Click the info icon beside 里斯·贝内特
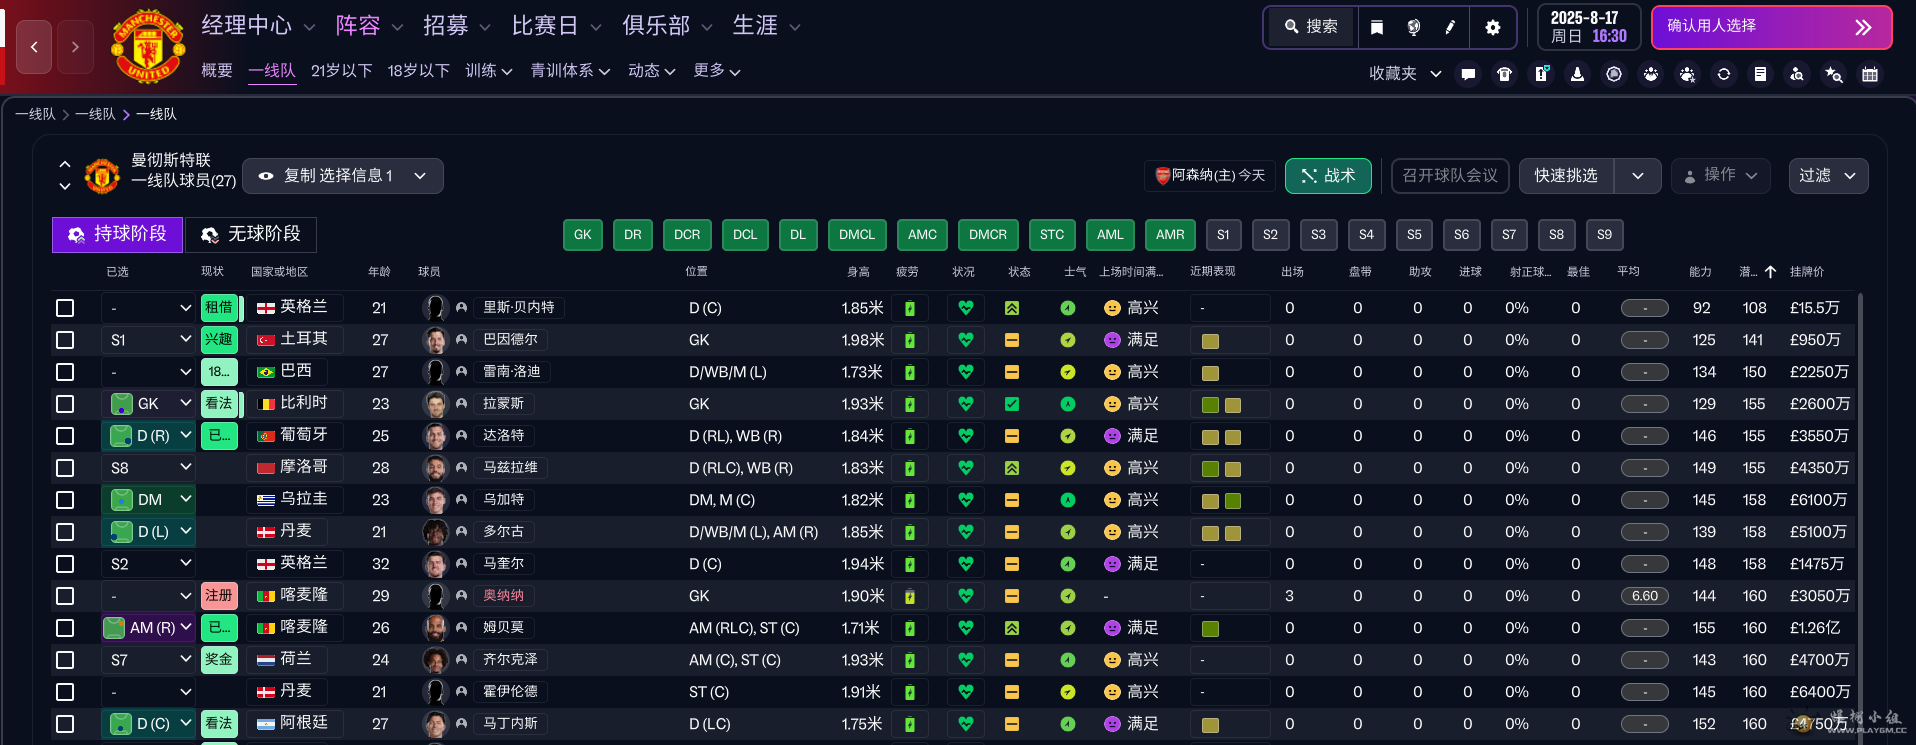This screenshot has height=745, width=1916. point(461,308)
